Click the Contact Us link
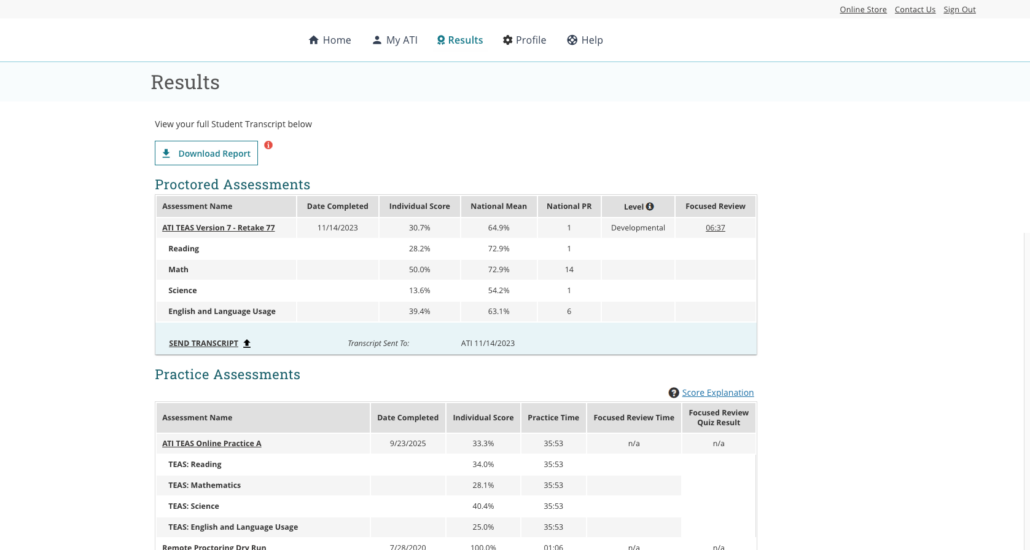1030x550 pixels. [x=915, y=9]
